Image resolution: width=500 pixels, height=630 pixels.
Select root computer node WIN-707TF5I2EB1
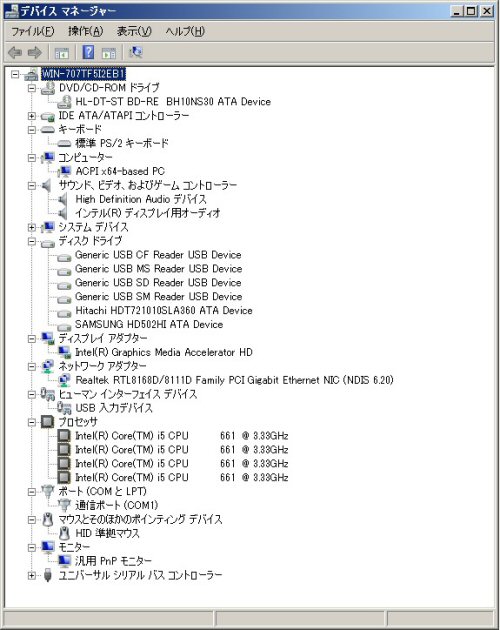click(84, 74)
